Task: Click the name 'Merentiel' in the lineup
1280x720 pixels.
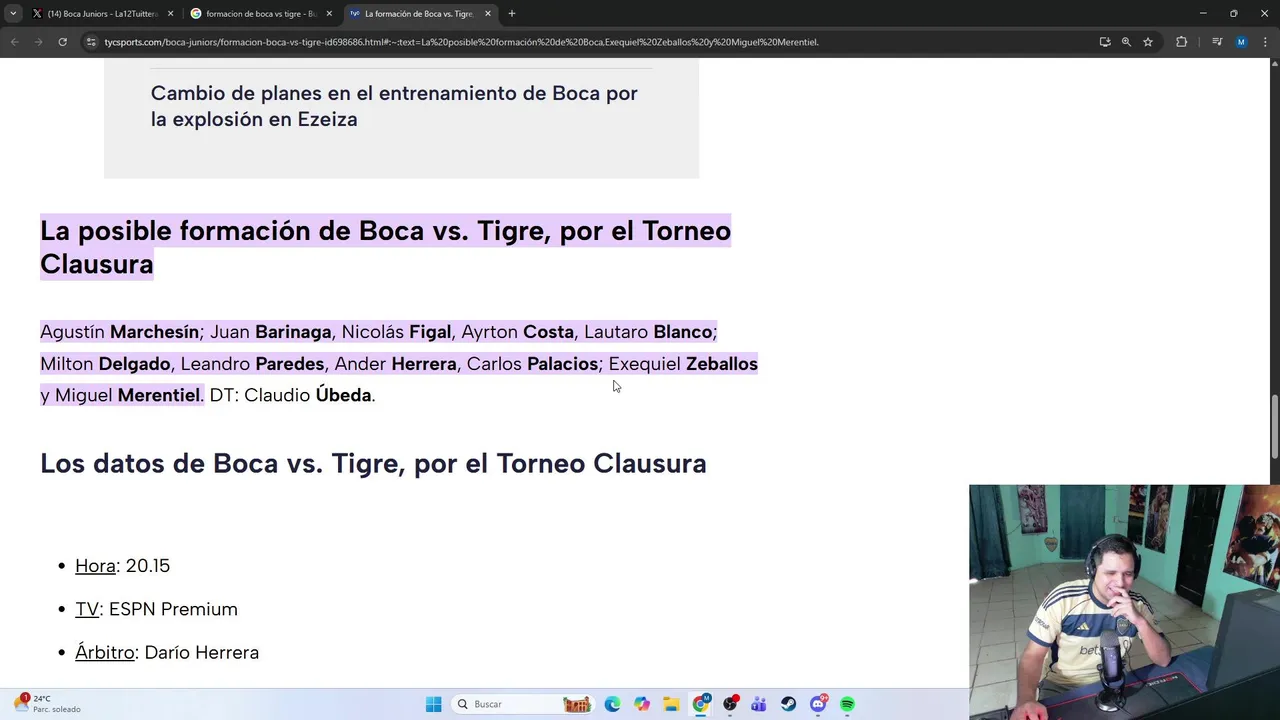Action: click(158, 395)
